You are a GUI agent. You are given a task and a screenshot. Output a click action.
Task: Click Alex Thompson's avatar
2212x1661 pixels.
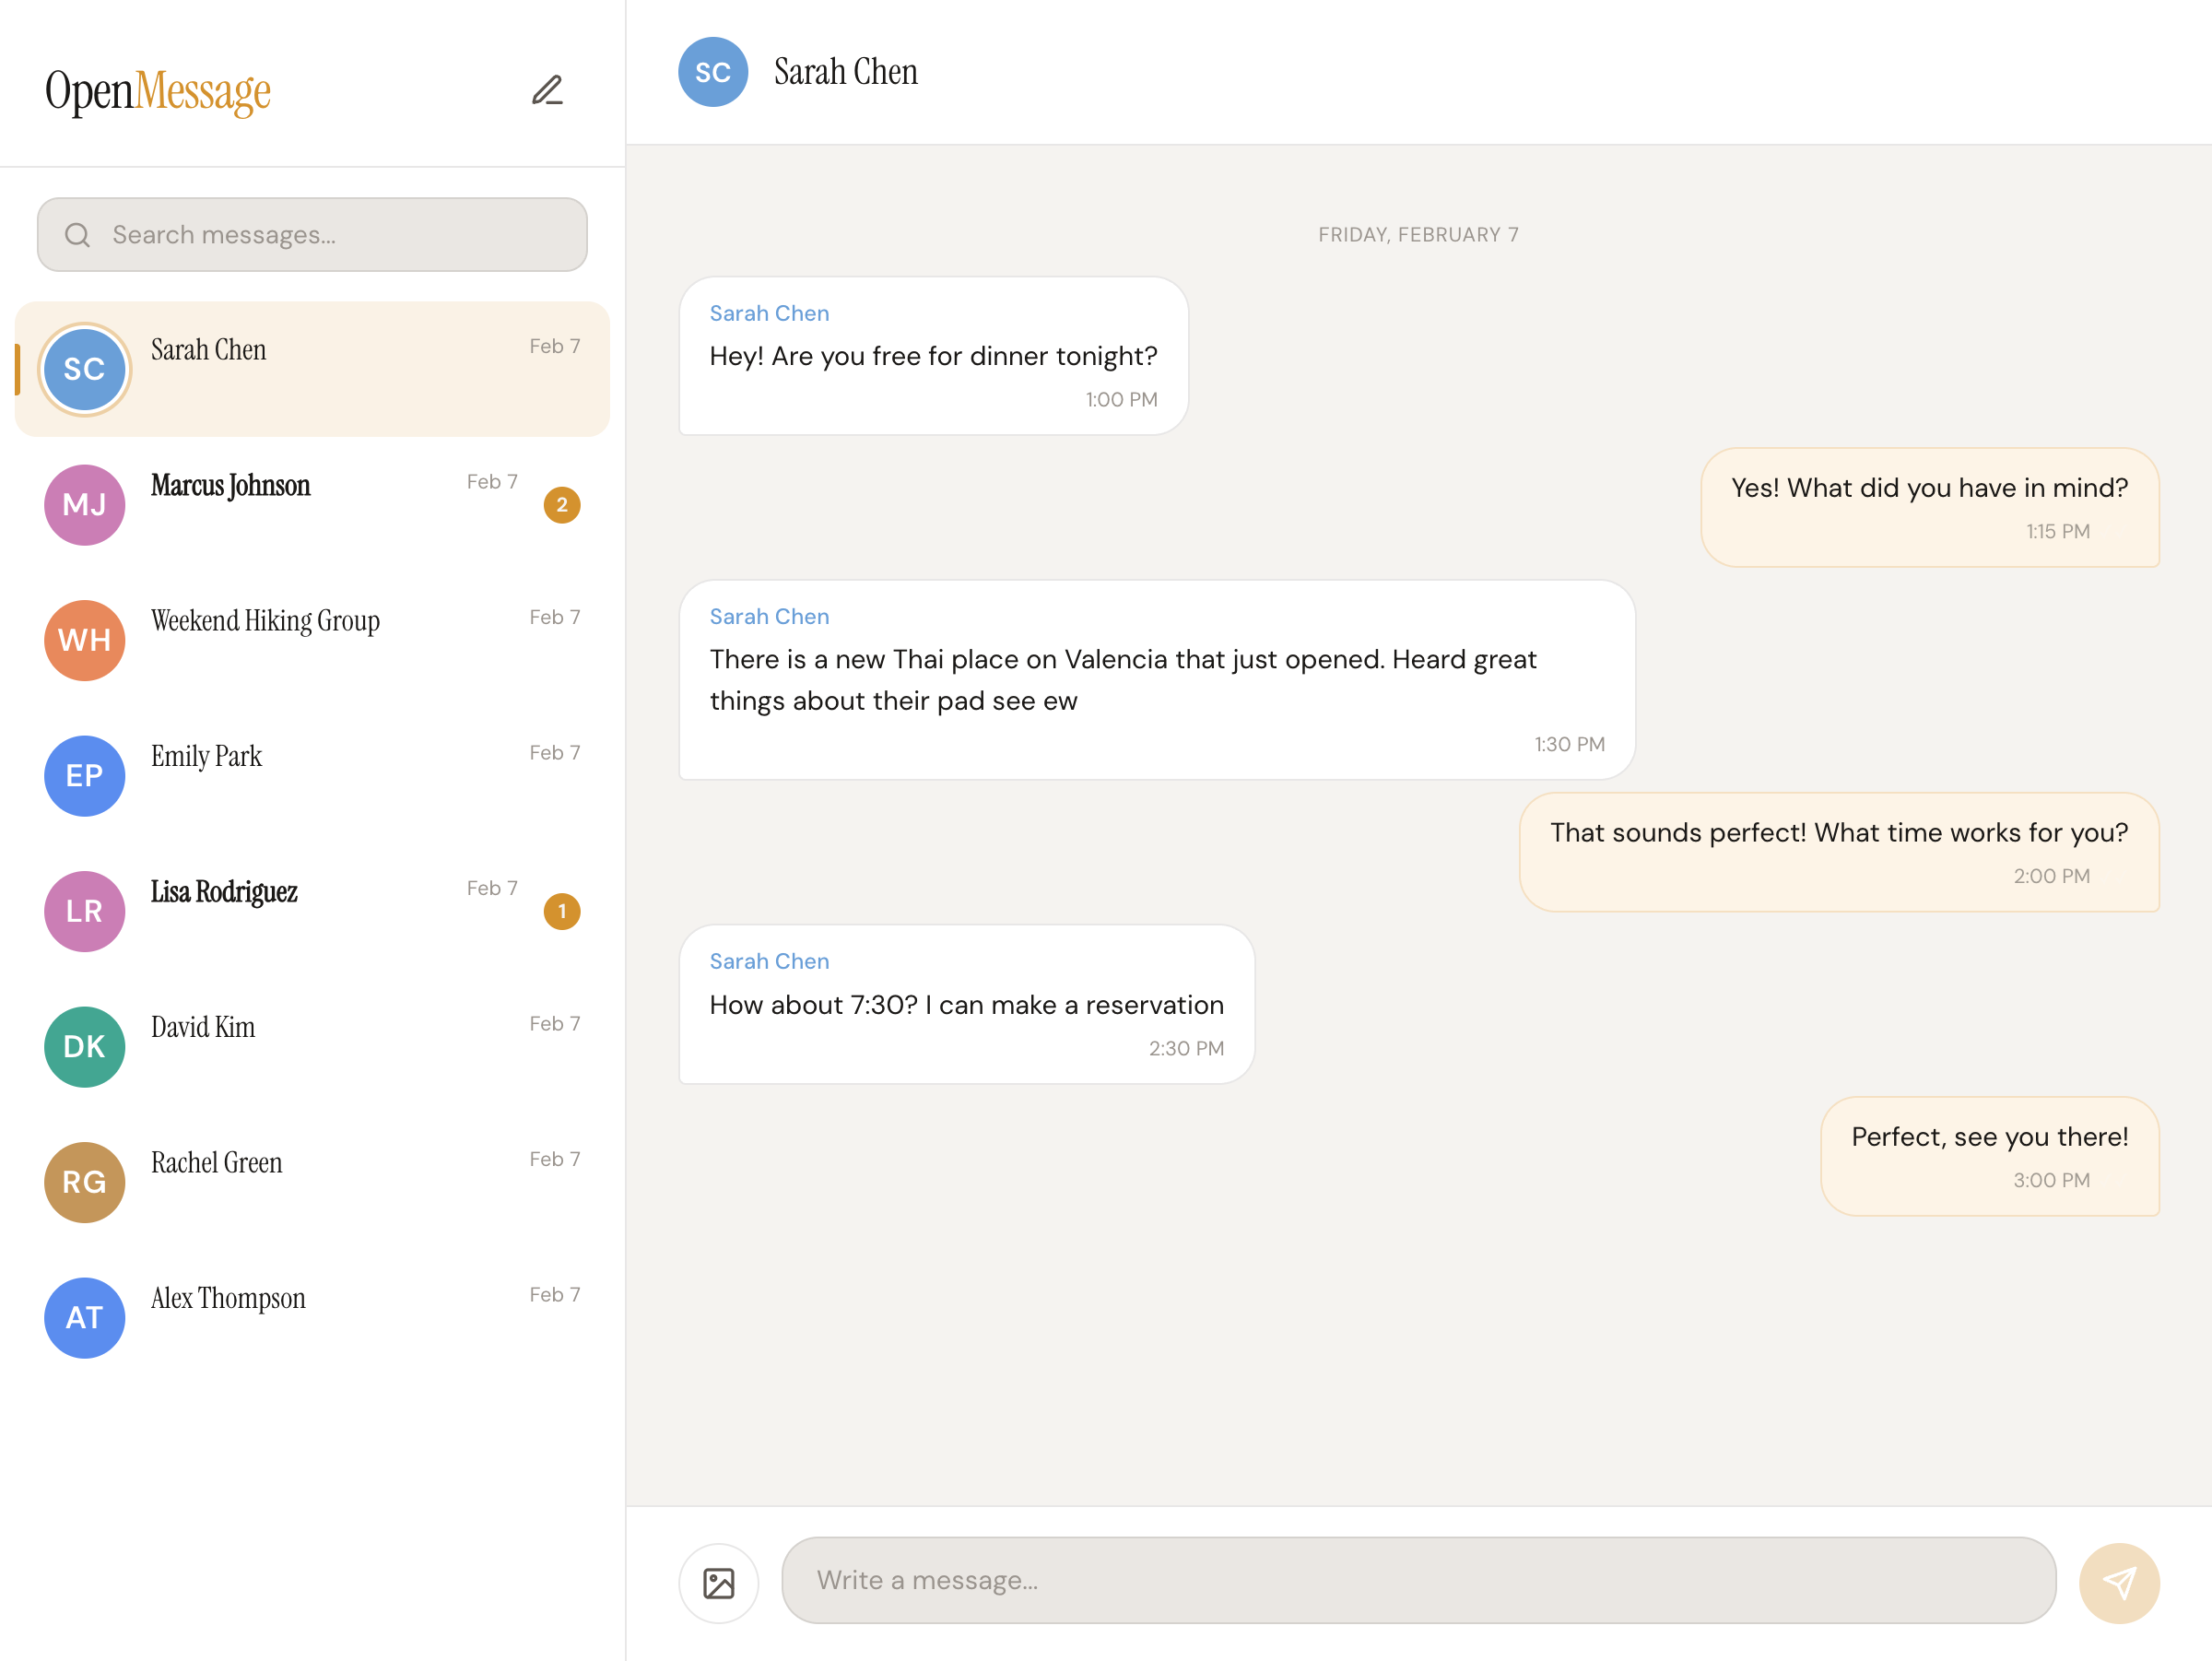coord(84,1318)
